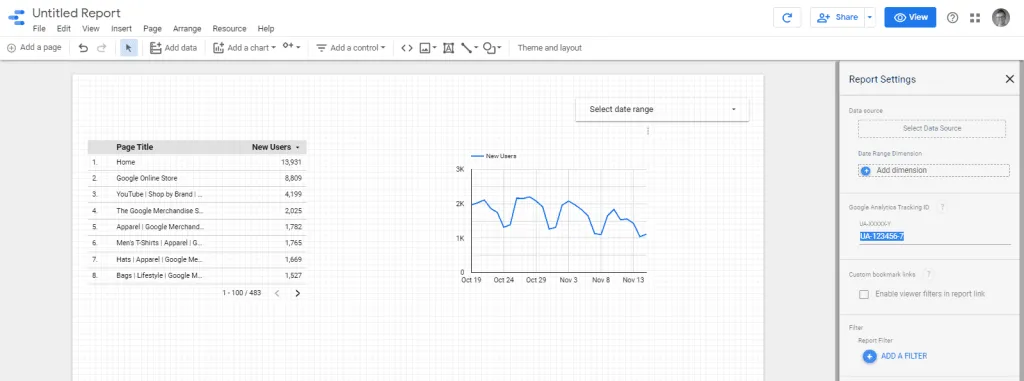Viewport: 1024px width, 381px height.
Task: Click the Page Title column header
Action: (x=135, y=148)
